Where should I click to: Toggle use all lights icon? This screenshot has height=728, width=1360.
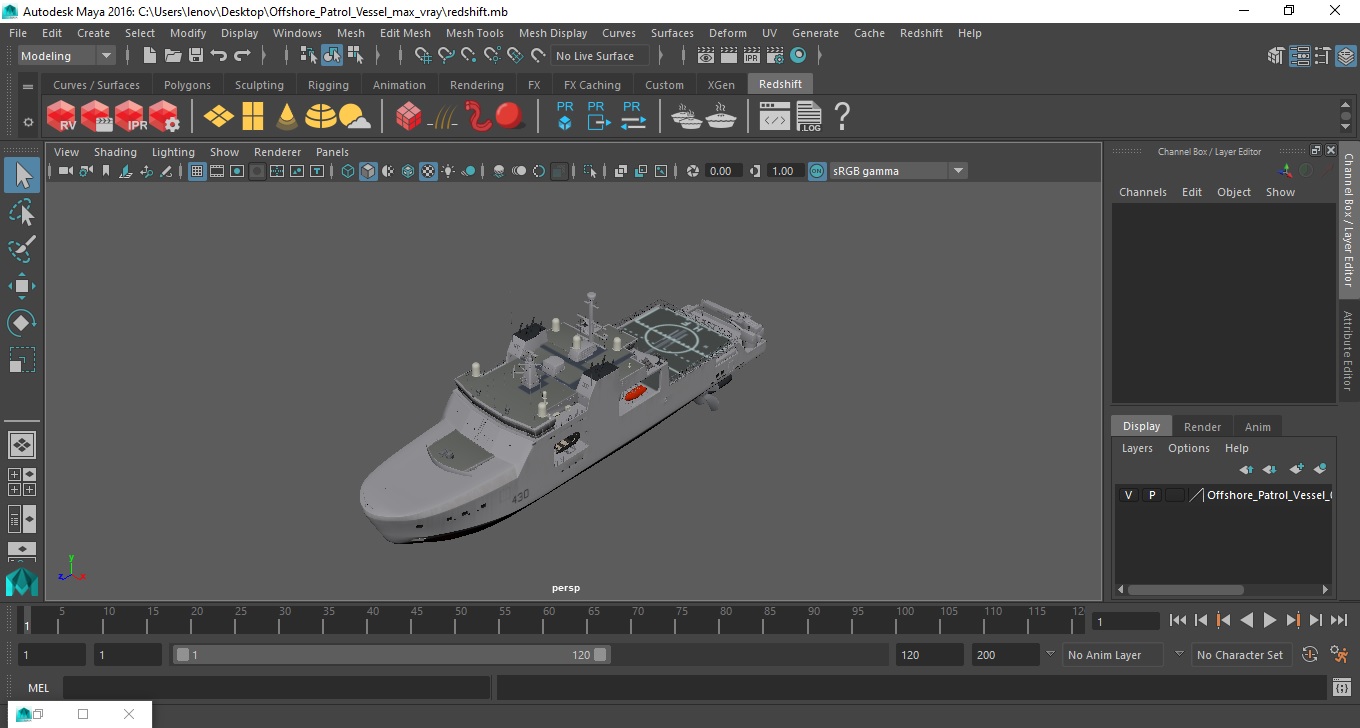pyautogui.click(x=448, y=171)
